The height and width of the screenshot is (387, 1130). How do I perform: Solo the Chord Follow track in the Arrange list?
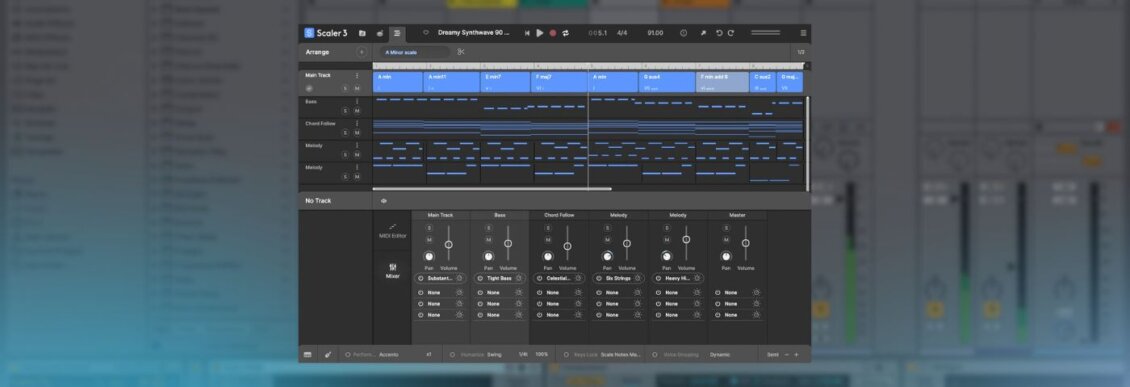click(x=345, y=133)
